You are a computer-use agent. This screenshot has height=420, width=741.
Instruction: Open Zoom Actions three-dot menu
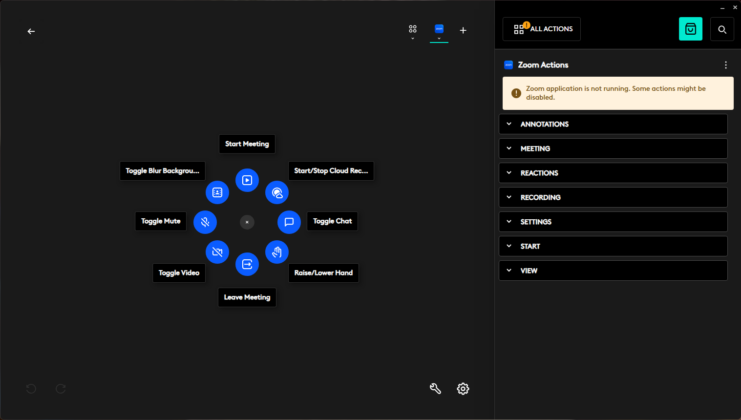pos(726,65)
